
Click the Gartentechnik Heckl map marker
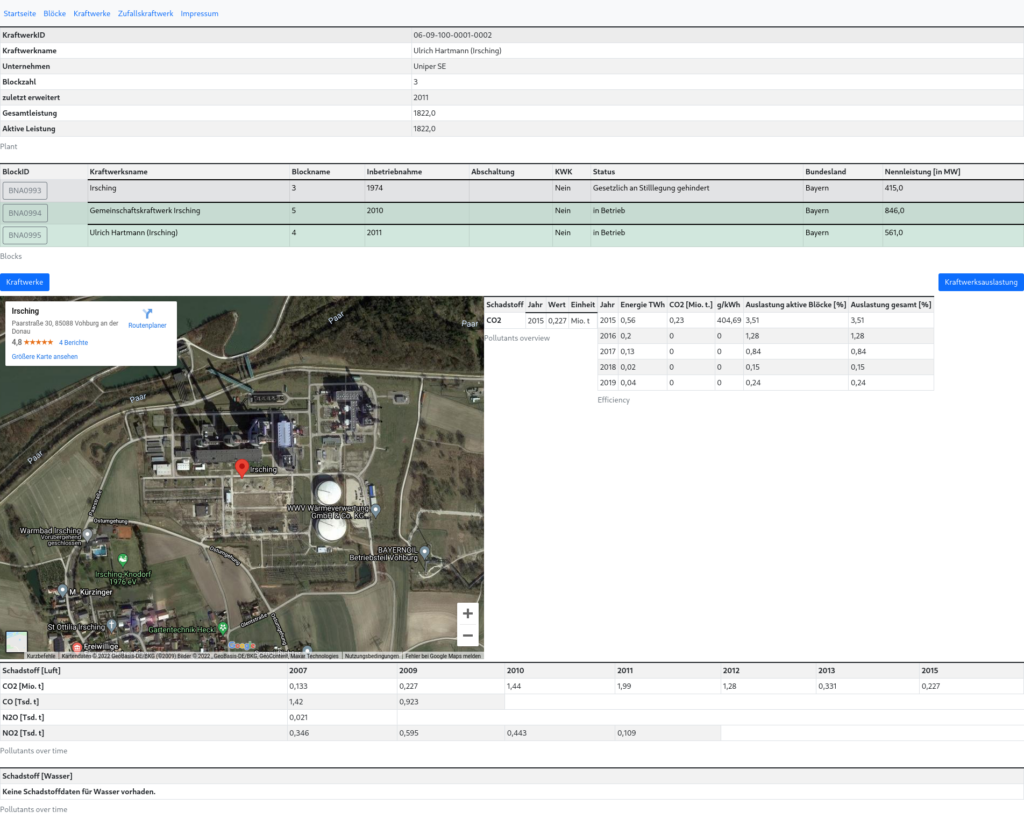point(223,628)
